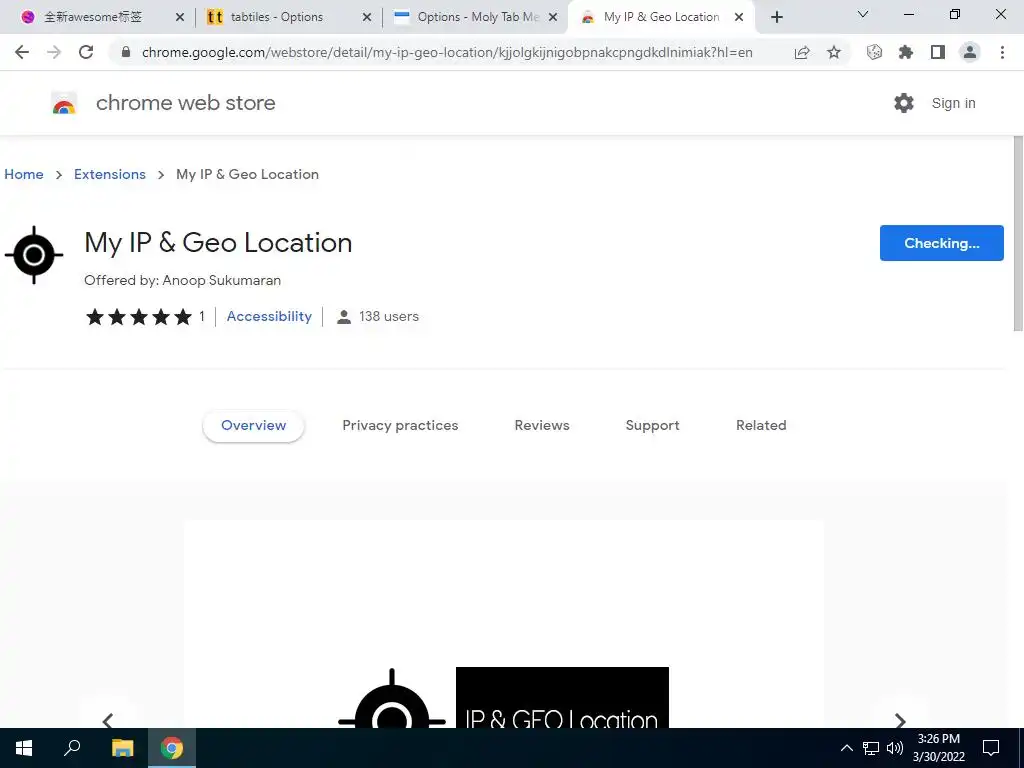This screenshot has height=768, width=1024.
Task: Open a new browser tab
Action: (x=776, y=17)
